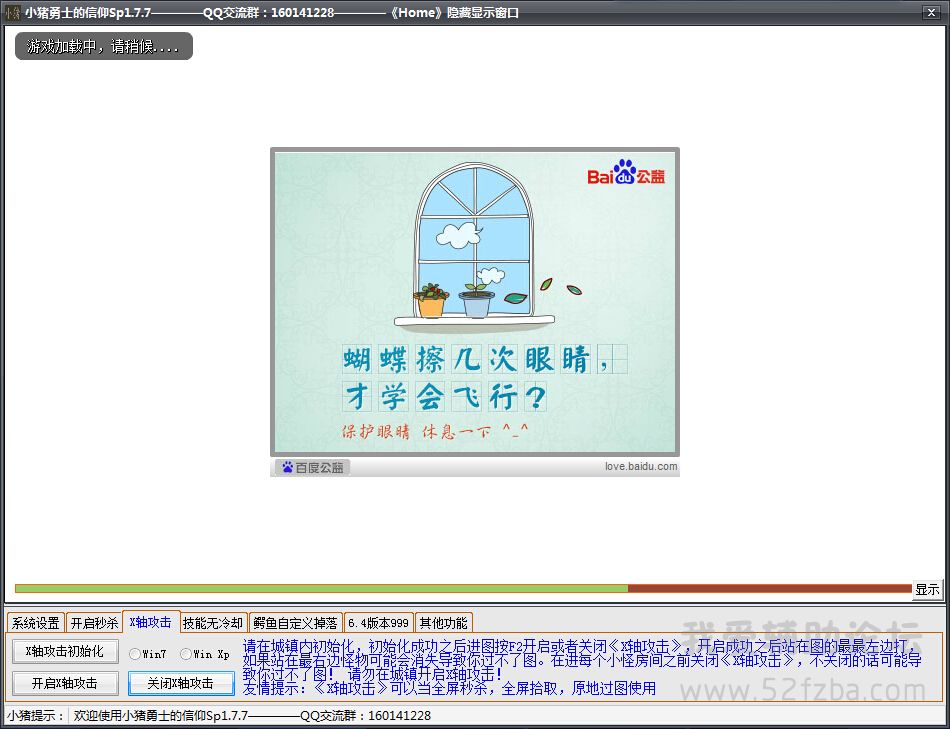Go to the 其他功能 tab

click(x=442, y=623)
